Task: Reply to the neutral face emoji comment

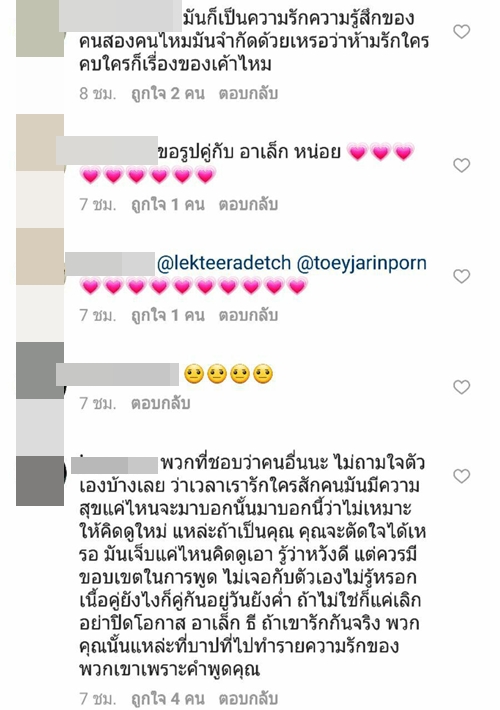Action: [160, 403]
